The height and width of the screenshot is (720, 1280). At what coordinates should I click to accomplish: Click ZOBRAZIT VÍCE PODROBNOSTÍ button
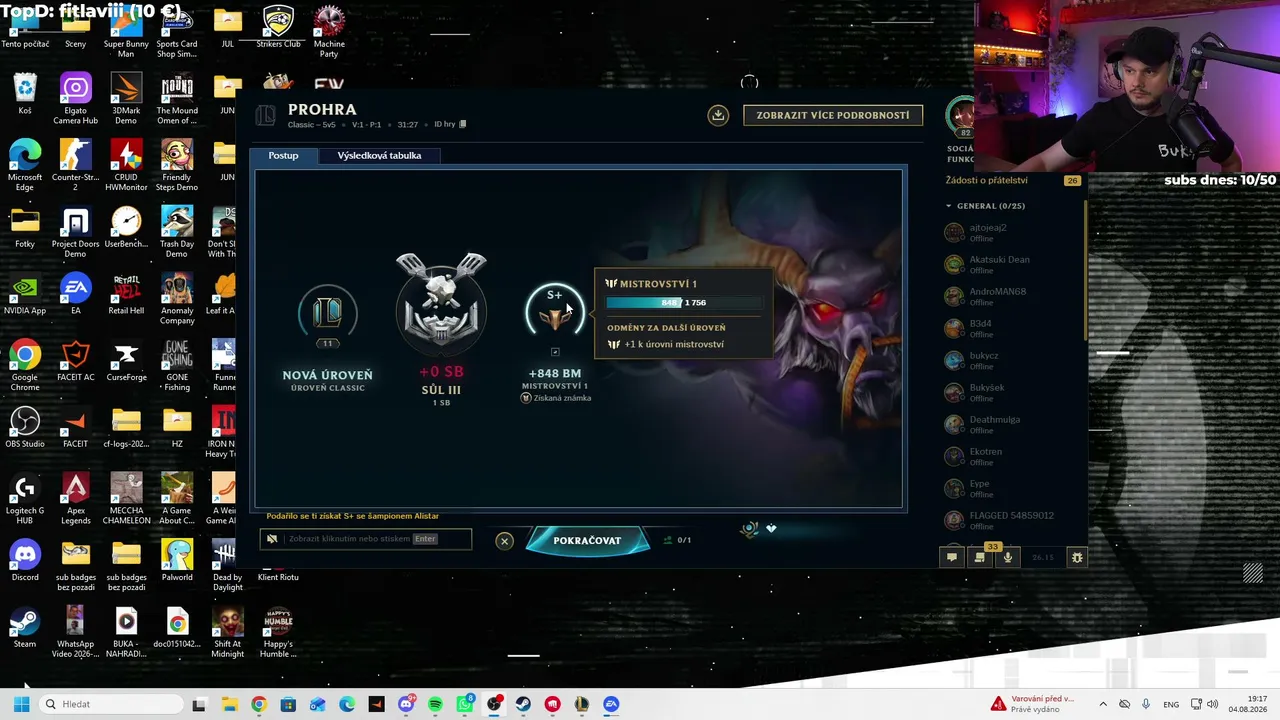[x=833, y=115]
